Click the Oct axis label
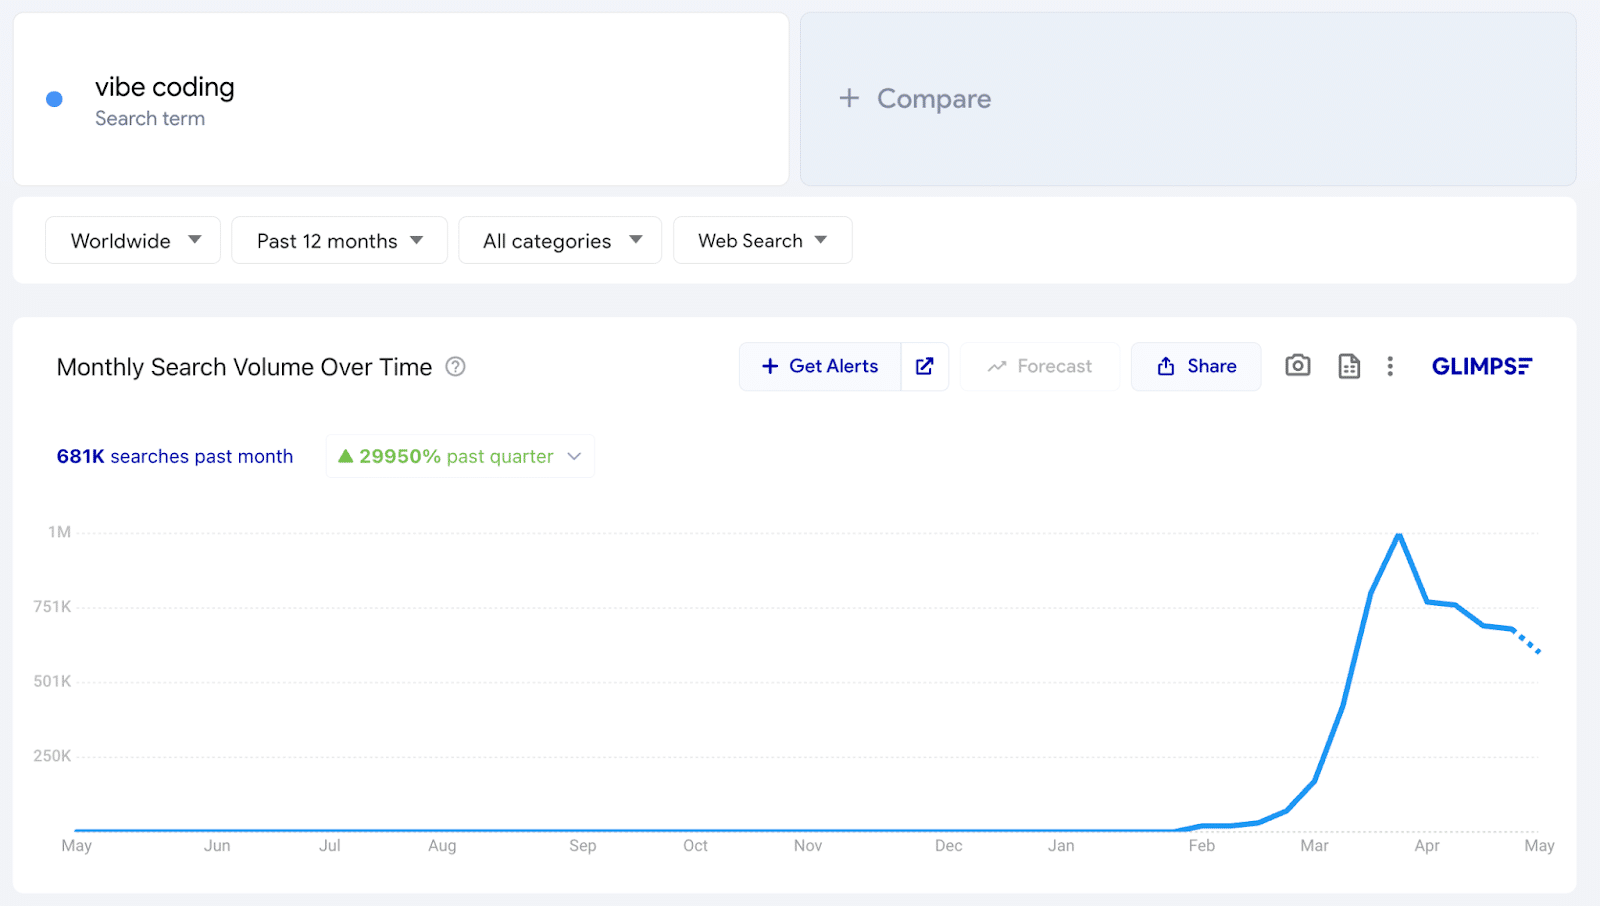 tap(695, 846)
